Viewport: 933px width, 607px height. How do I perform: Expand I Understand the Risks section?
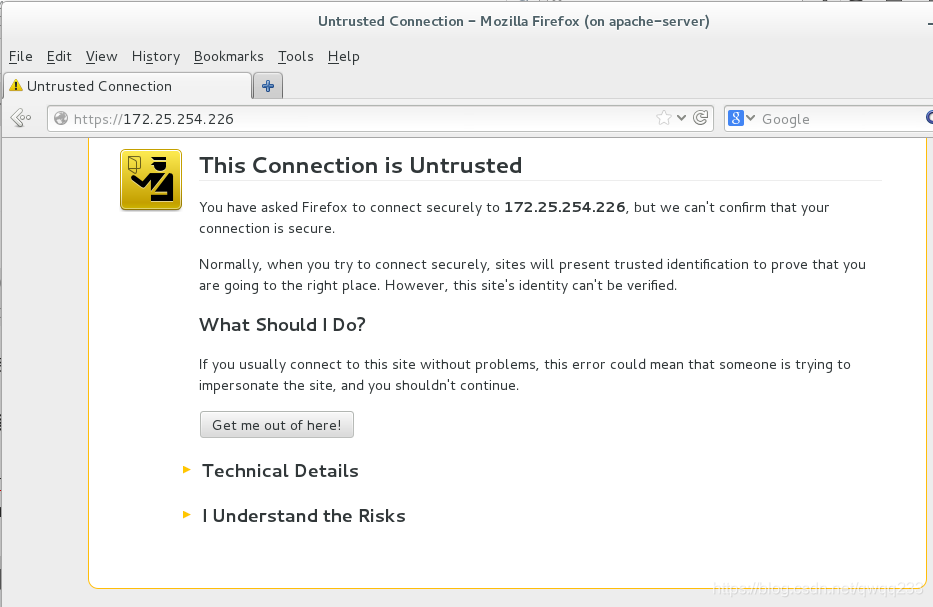(294, 515)
